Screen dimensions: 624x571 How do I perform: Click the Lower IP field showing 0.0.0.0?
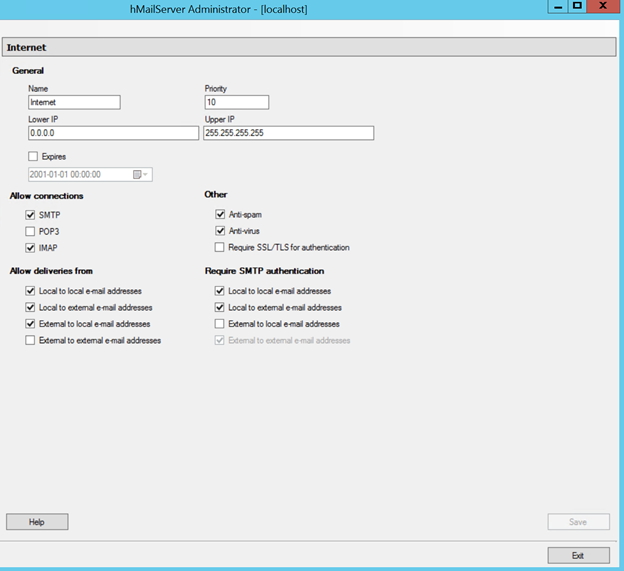click(113, 133)
